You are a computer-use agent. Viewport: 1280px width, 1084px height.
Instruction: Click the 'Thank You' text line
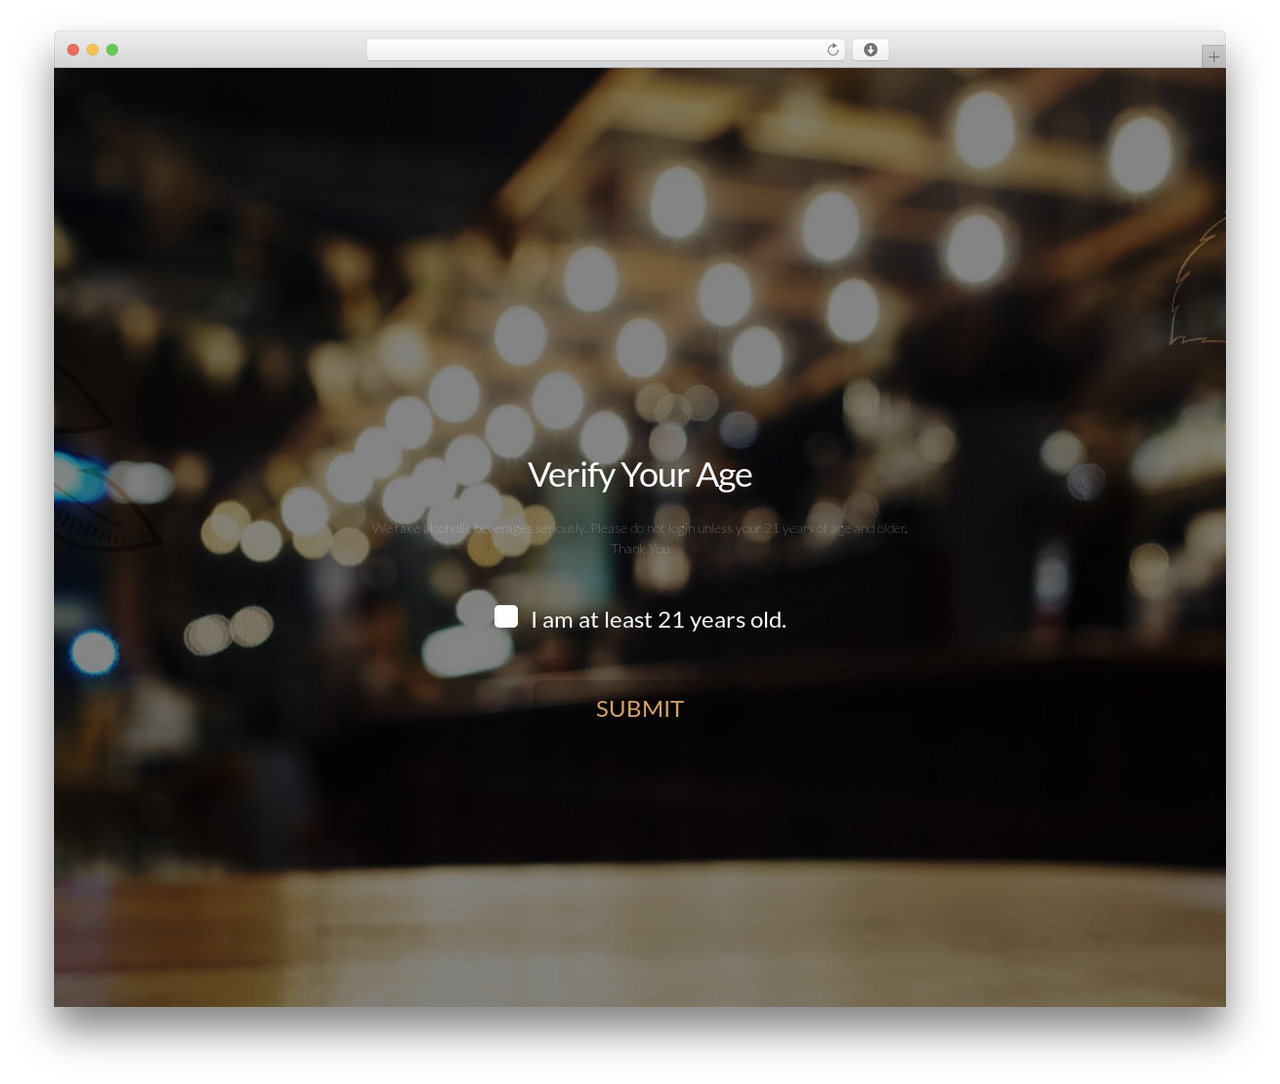point(640,549)
